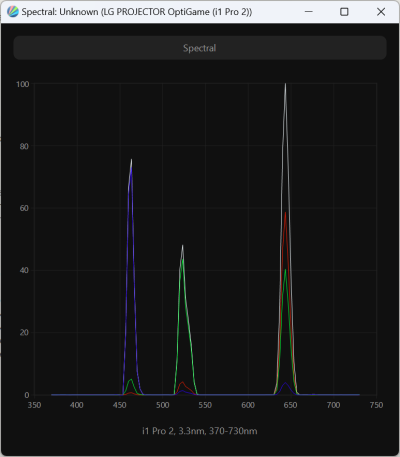400x457 pixels.
Task: Click the 100 label on the vertical axis
Action: tap(23, 84)
